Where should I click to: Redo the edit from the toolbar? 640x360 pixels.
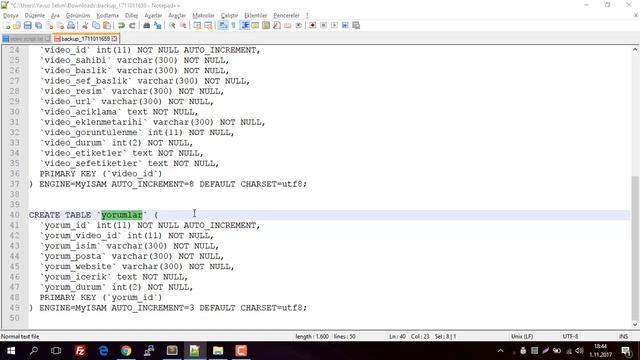[132, 25]
